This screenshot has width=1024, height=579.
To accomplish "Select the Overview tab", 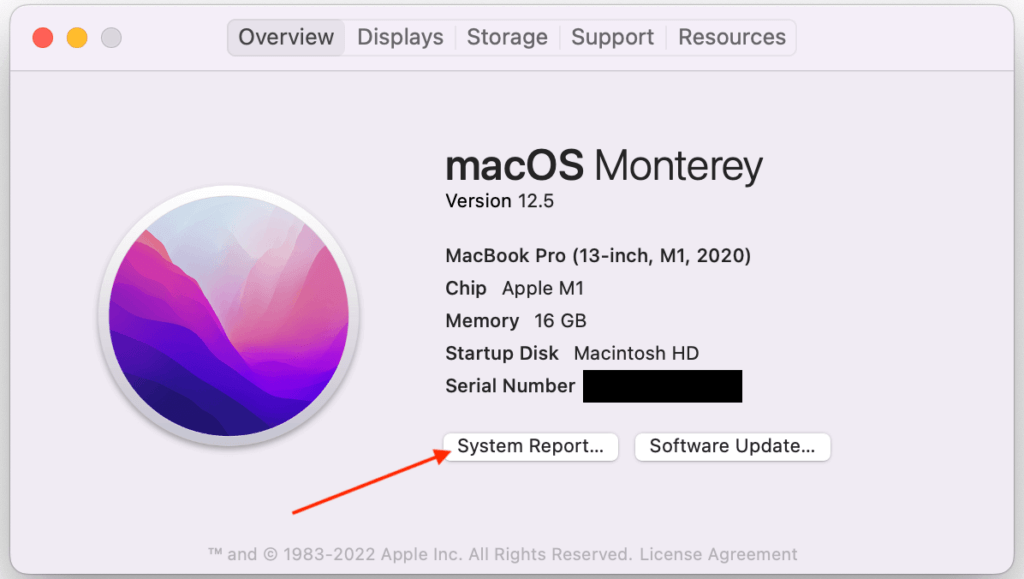I will click(x=285, y=37).
